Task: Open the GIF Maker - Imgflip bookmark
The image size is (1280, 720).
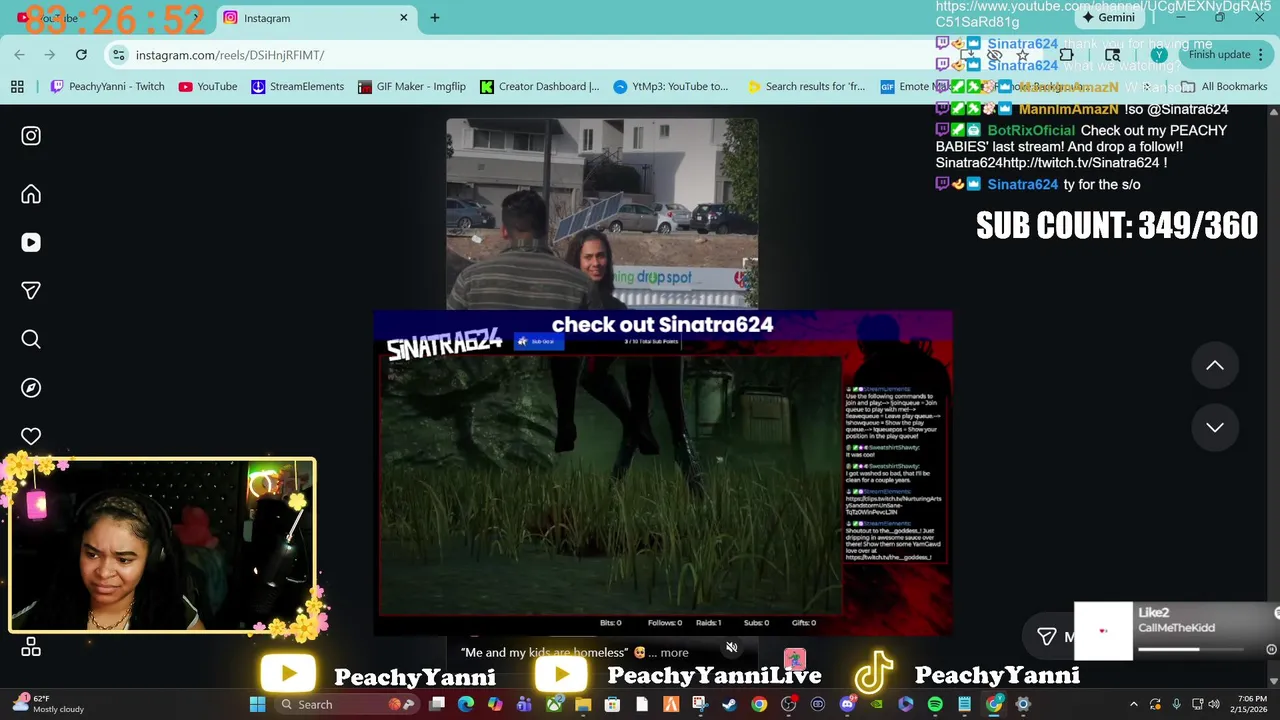Action: point(411,87)
